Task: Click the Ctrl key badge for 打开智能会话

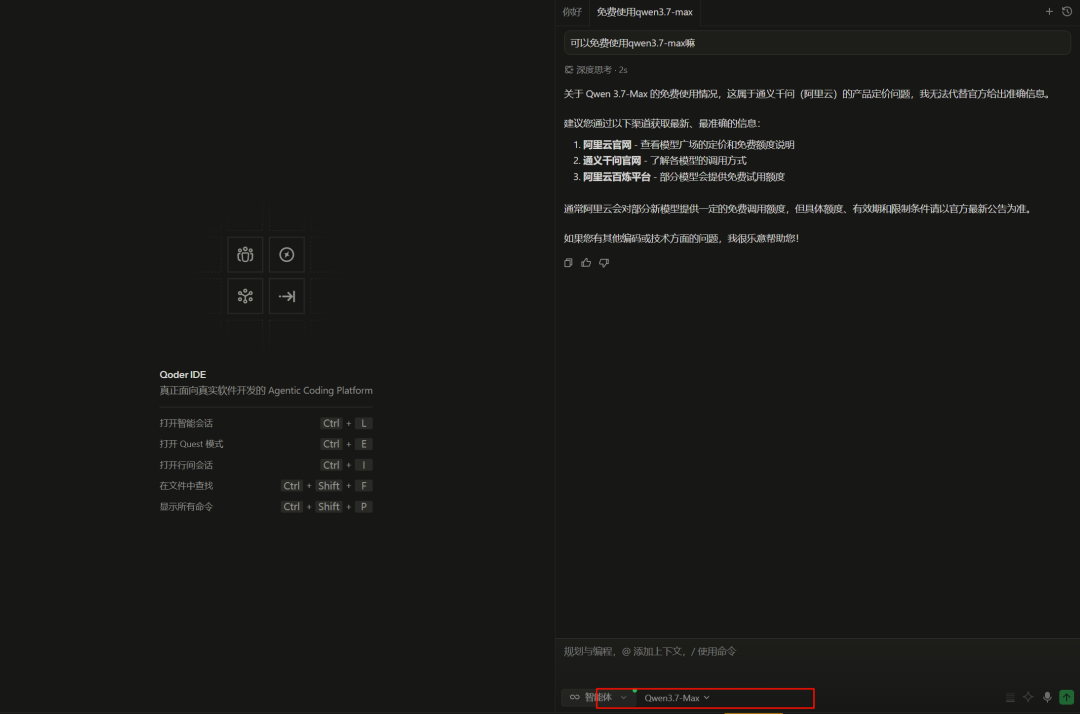Action: (x=331, y=423)
